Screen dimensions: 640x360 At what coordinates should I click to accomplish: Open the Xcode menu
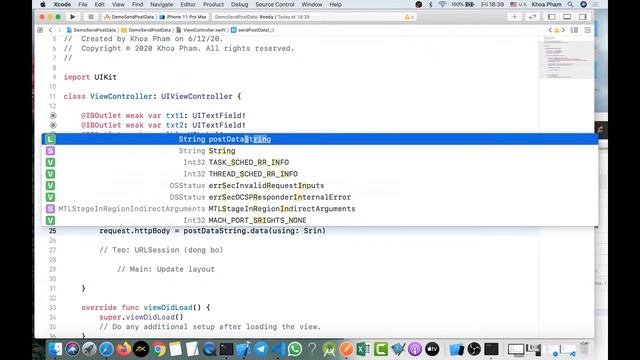62,4
